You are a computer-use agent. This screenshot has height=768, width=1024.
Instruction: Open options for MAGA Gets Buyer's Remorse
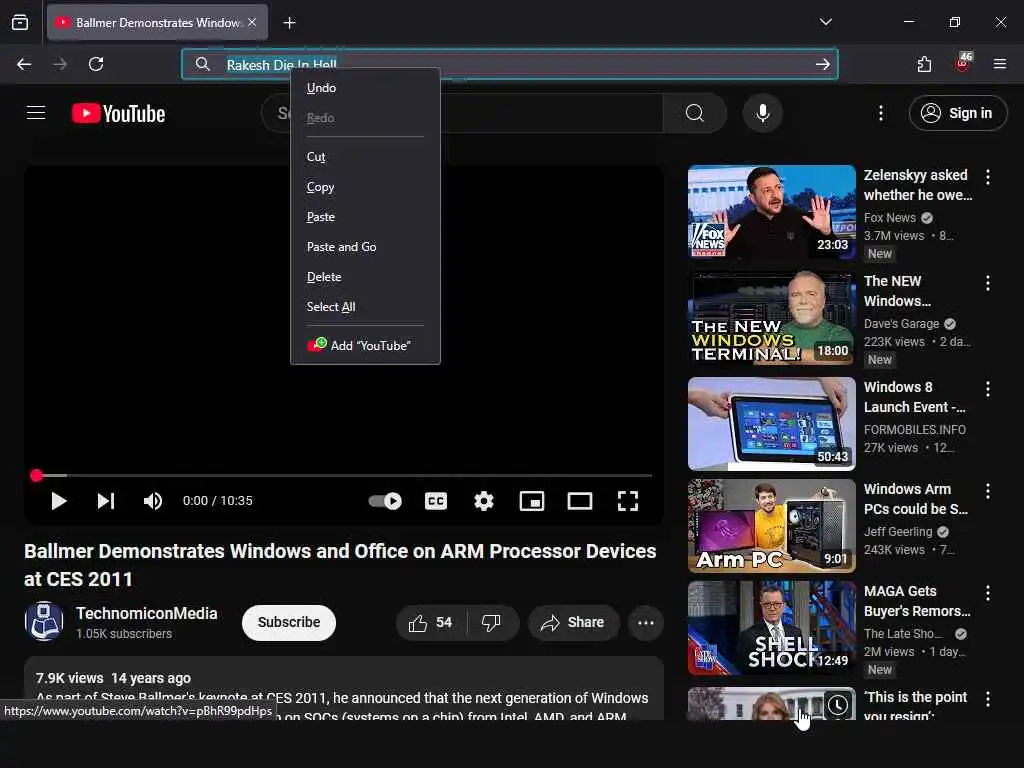coord(987,592)
